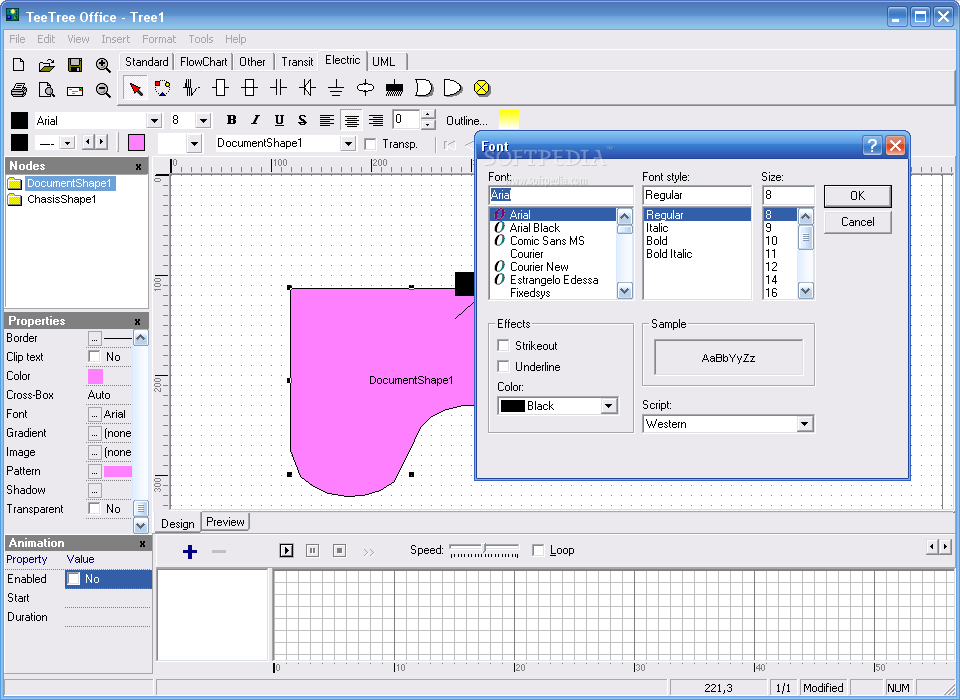Choose the yellow lamp shape tool

(x=482, y=88)
